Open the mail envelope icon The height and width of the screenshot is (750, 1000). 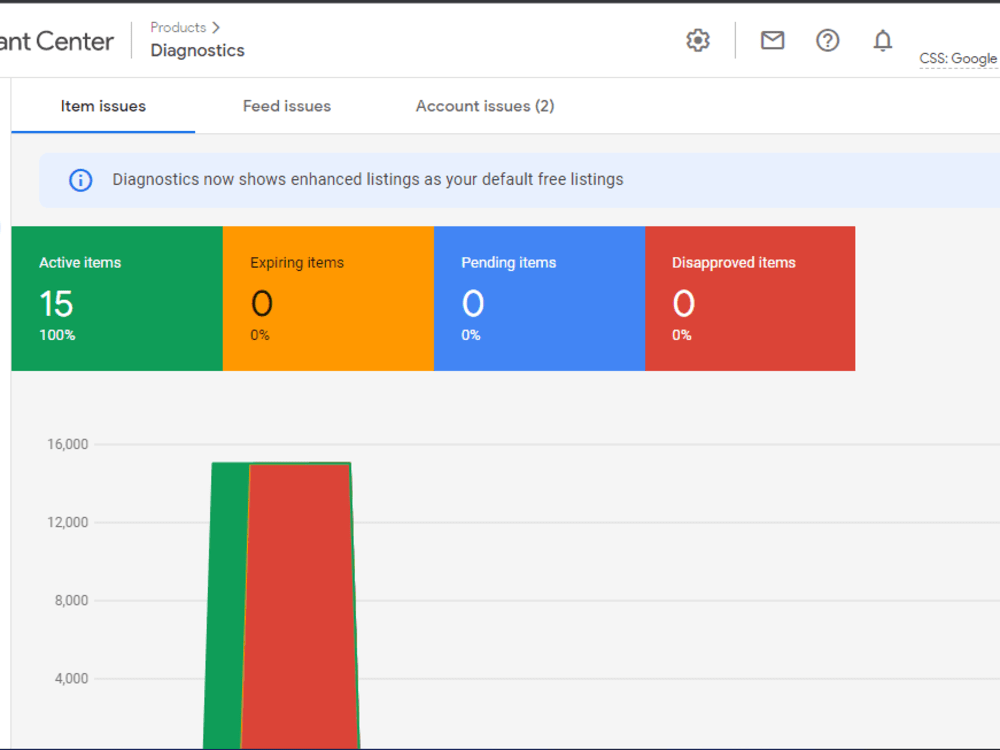point(772,40)
